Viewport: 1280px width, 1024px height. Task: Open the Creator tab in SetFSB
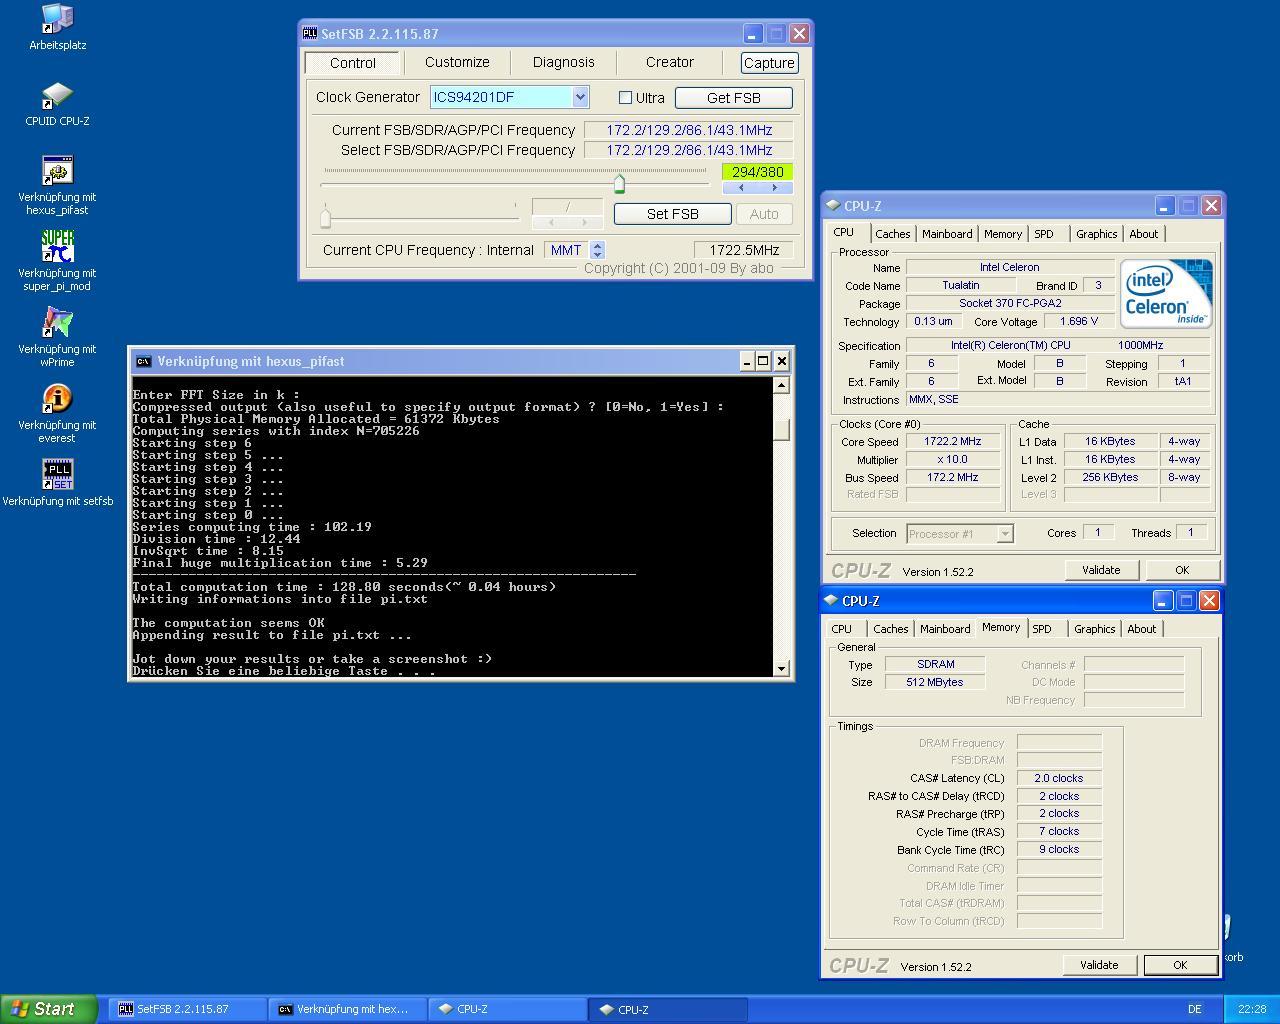669,62
